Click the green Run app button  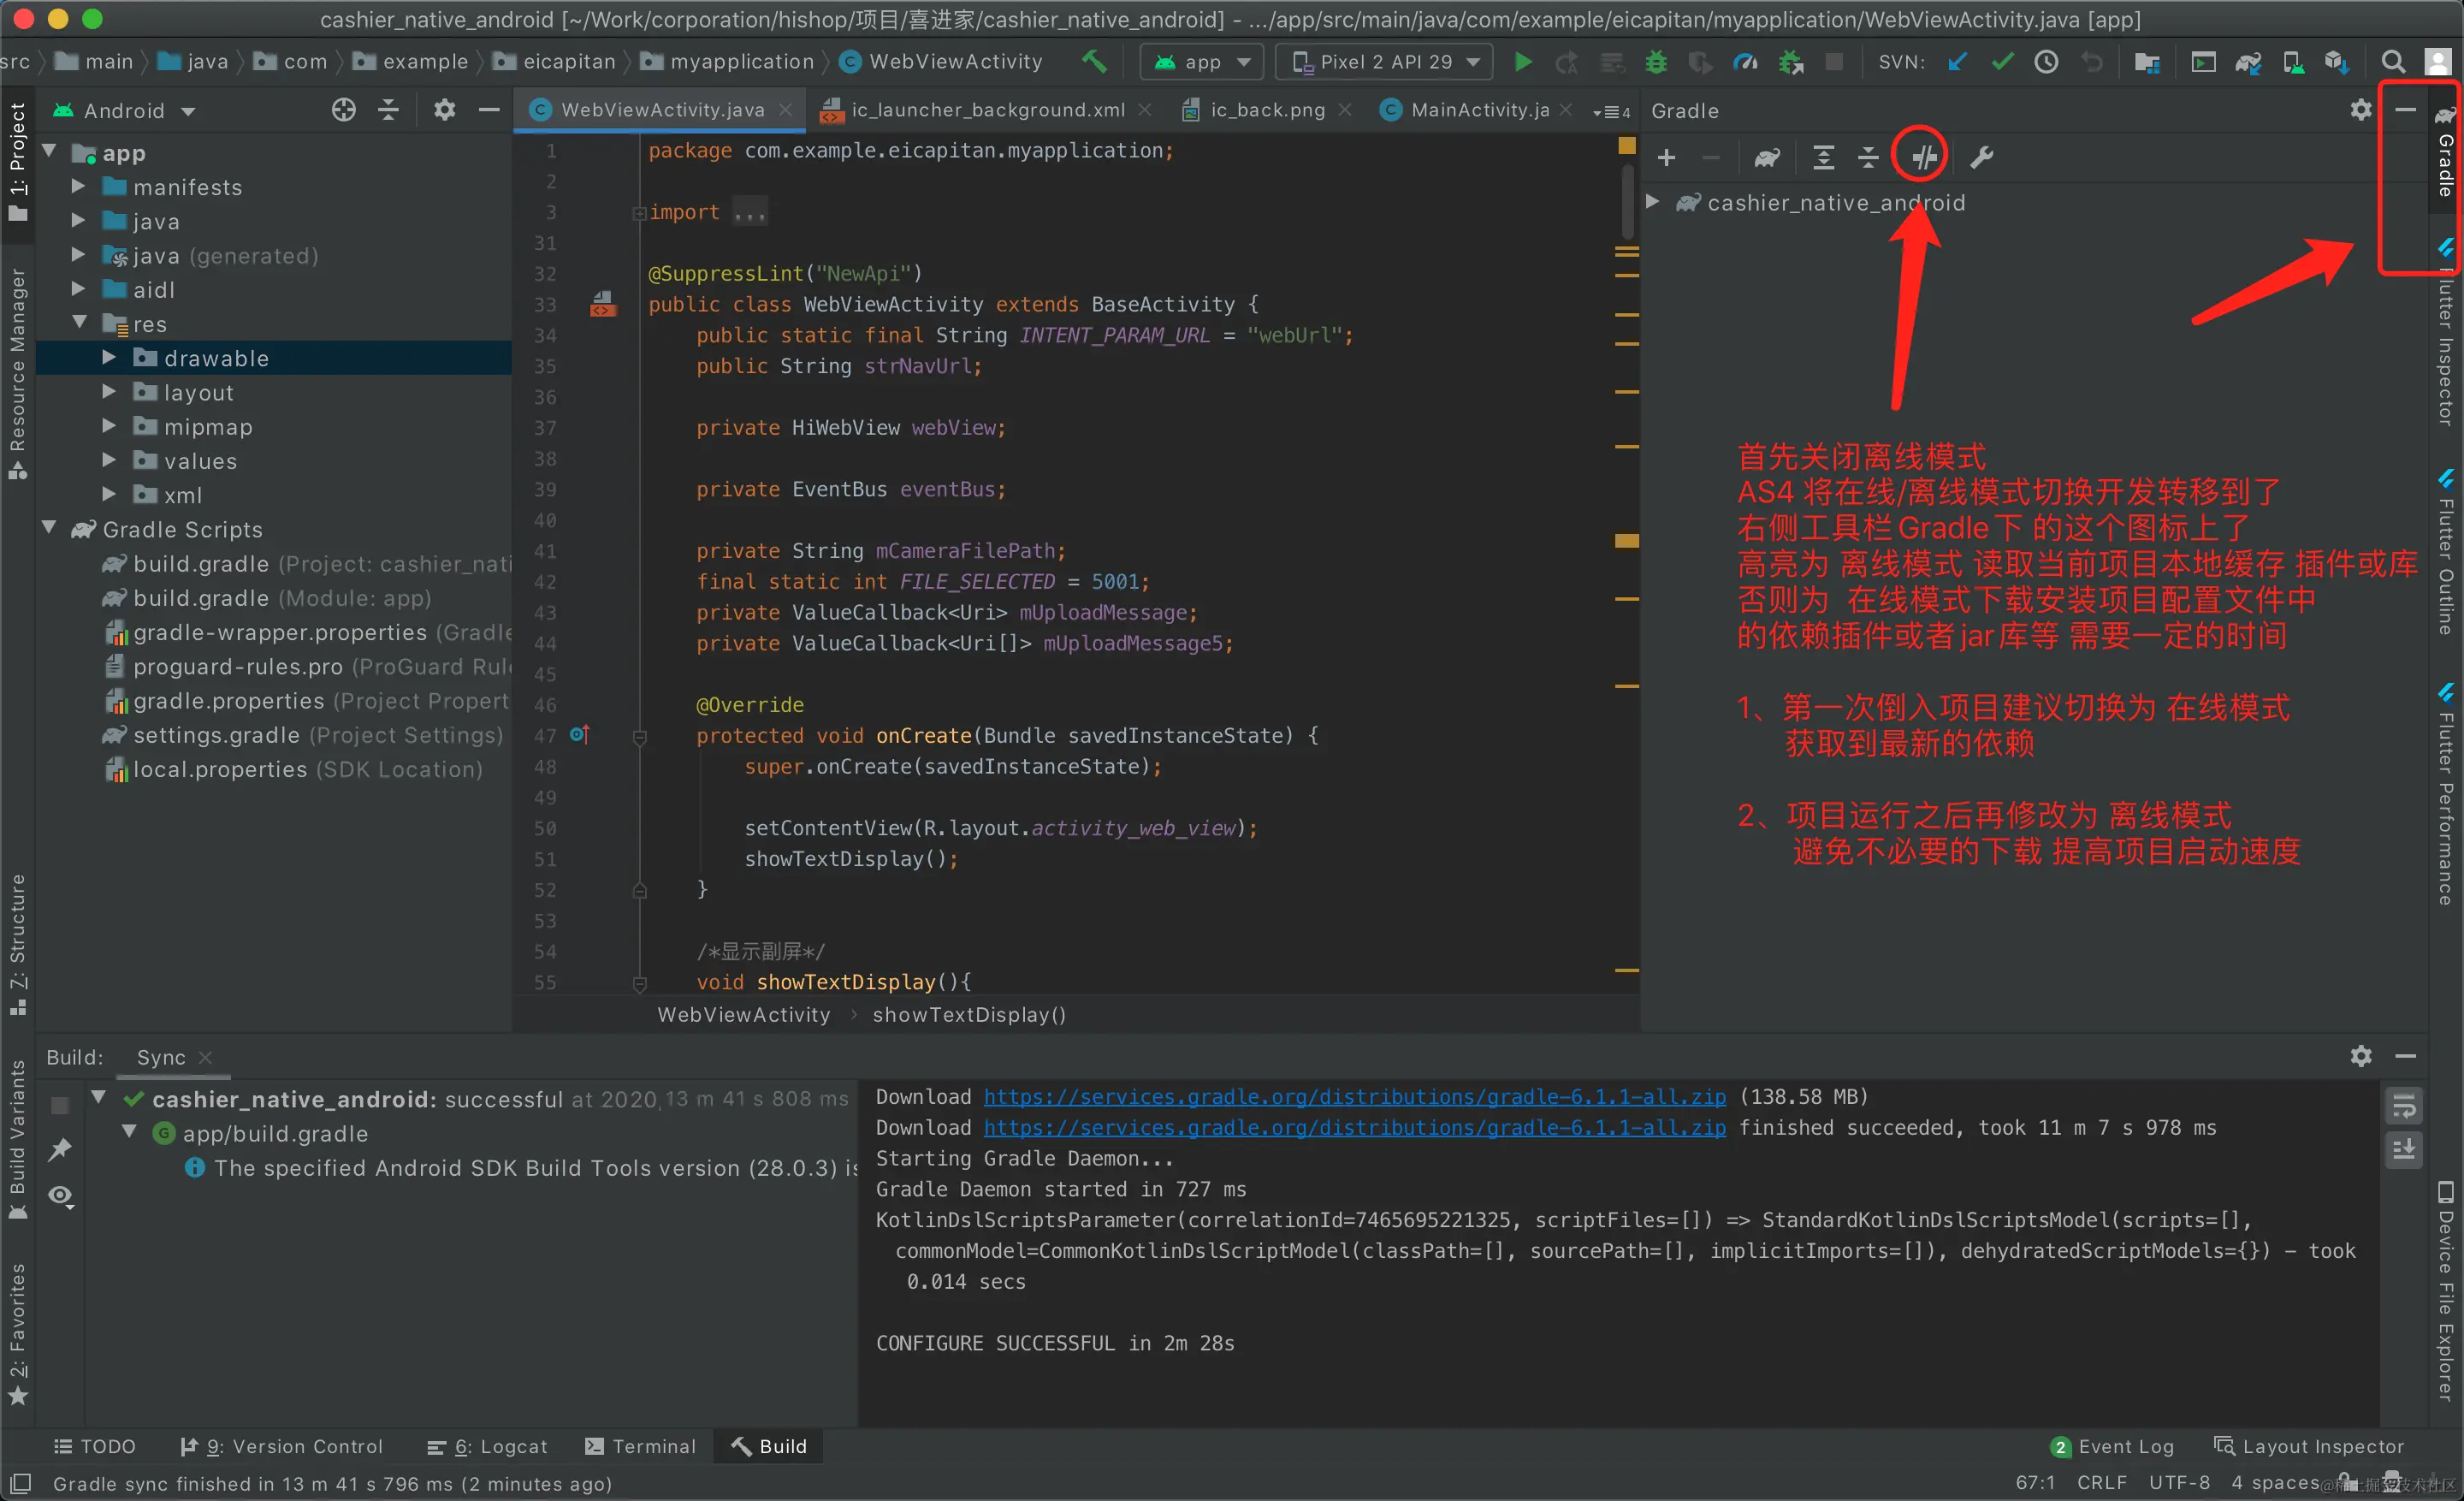(x=1522, y=62)
